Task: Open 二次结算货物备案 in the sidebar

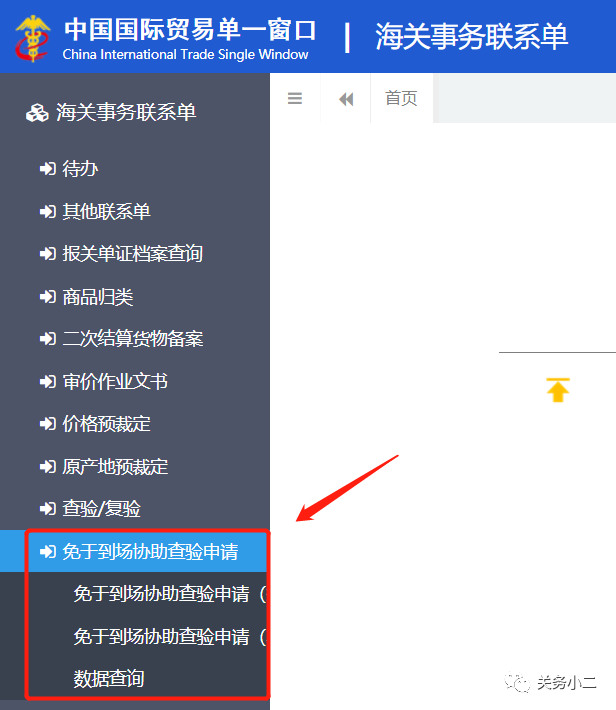Action: click(135, 339)
